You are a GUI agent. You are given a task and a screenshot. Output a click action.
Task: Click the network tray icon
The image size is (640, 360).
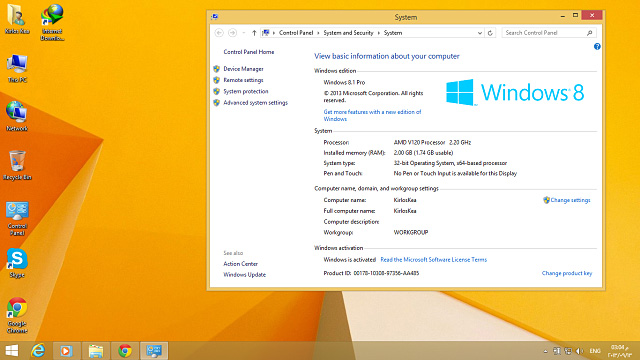tap(568, 351)
